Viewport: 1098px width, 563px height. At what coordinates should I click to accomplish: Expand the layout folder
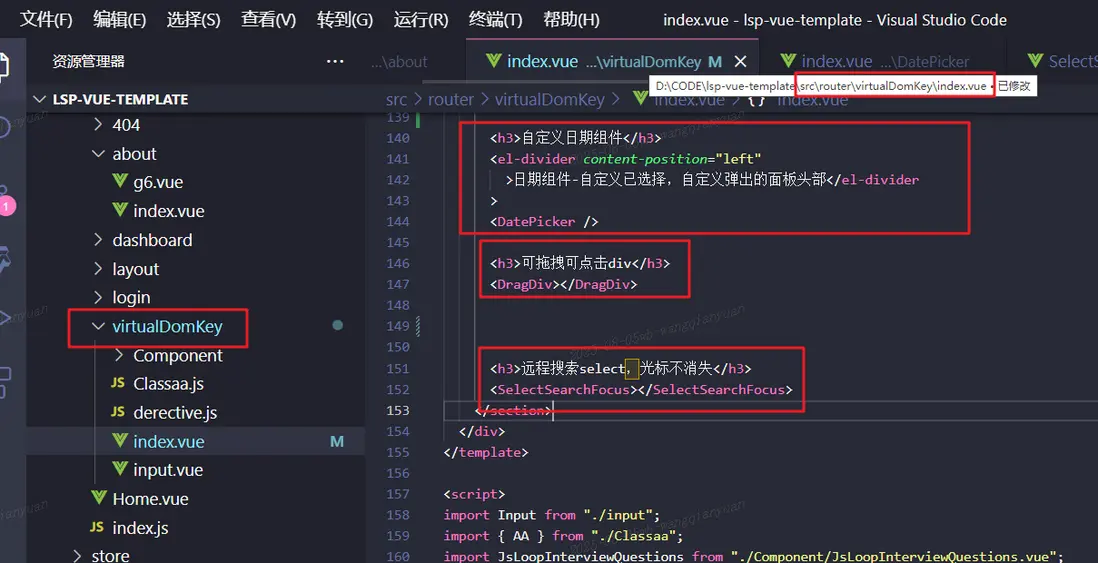[98, 269]
